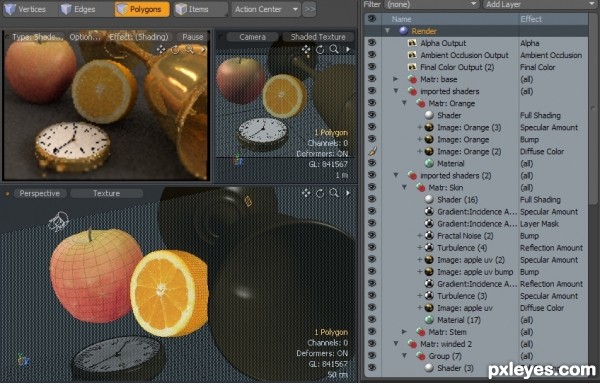Click the Image: apple uv layer icon

429,308
